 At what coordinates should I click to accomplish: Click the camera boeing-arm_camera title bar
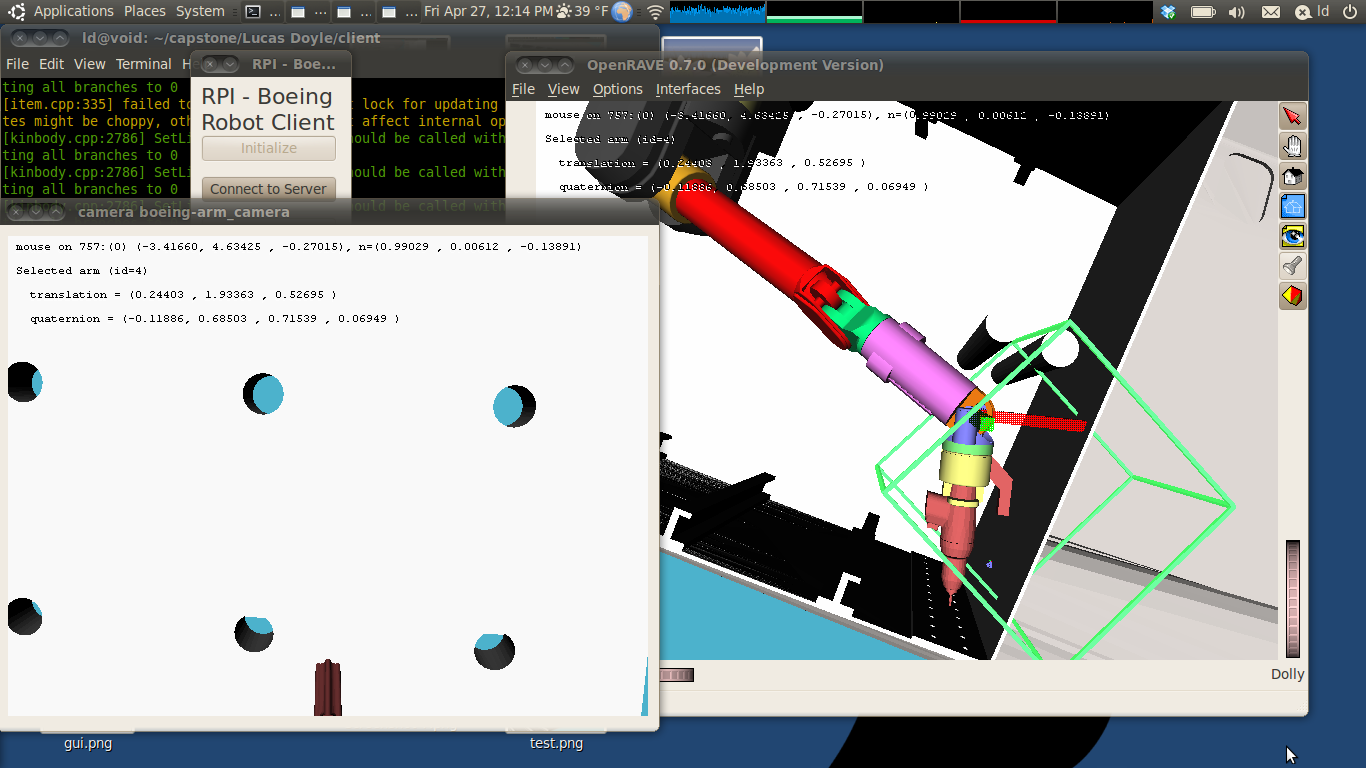click(330, 212)
